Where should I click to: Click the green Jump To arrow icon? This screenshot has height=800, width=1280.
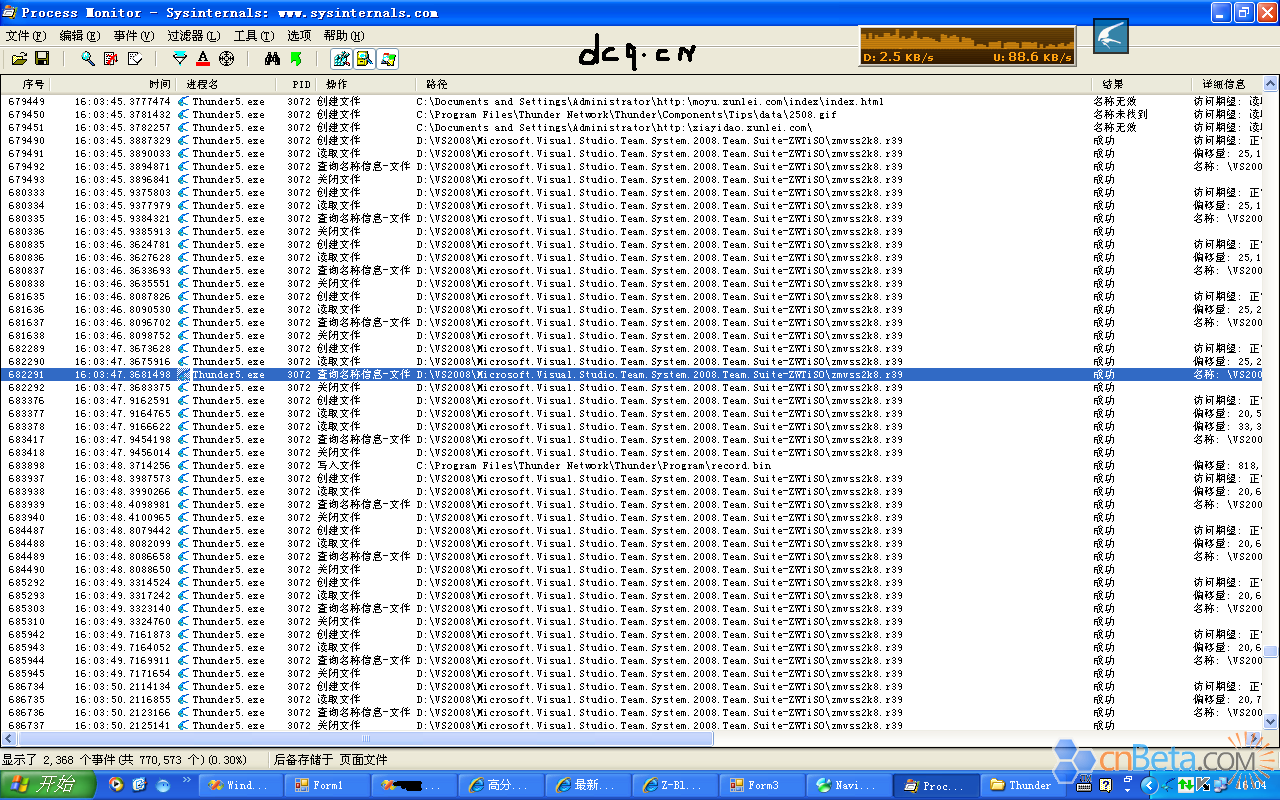point(295,59)
